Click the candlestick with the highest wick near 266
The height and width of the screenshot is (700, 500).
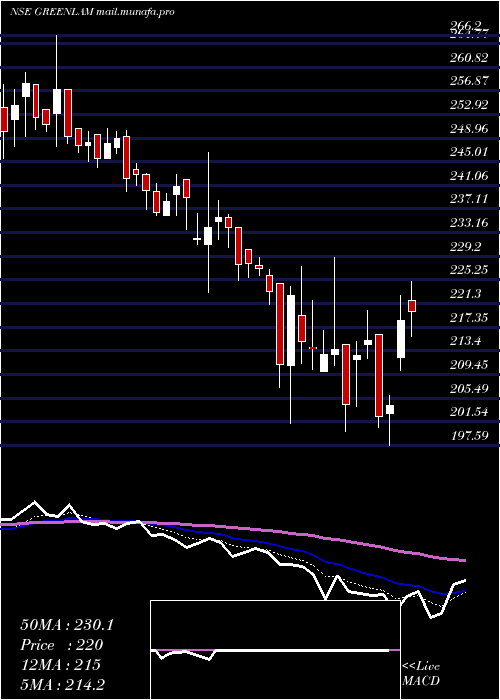[57, 102]
